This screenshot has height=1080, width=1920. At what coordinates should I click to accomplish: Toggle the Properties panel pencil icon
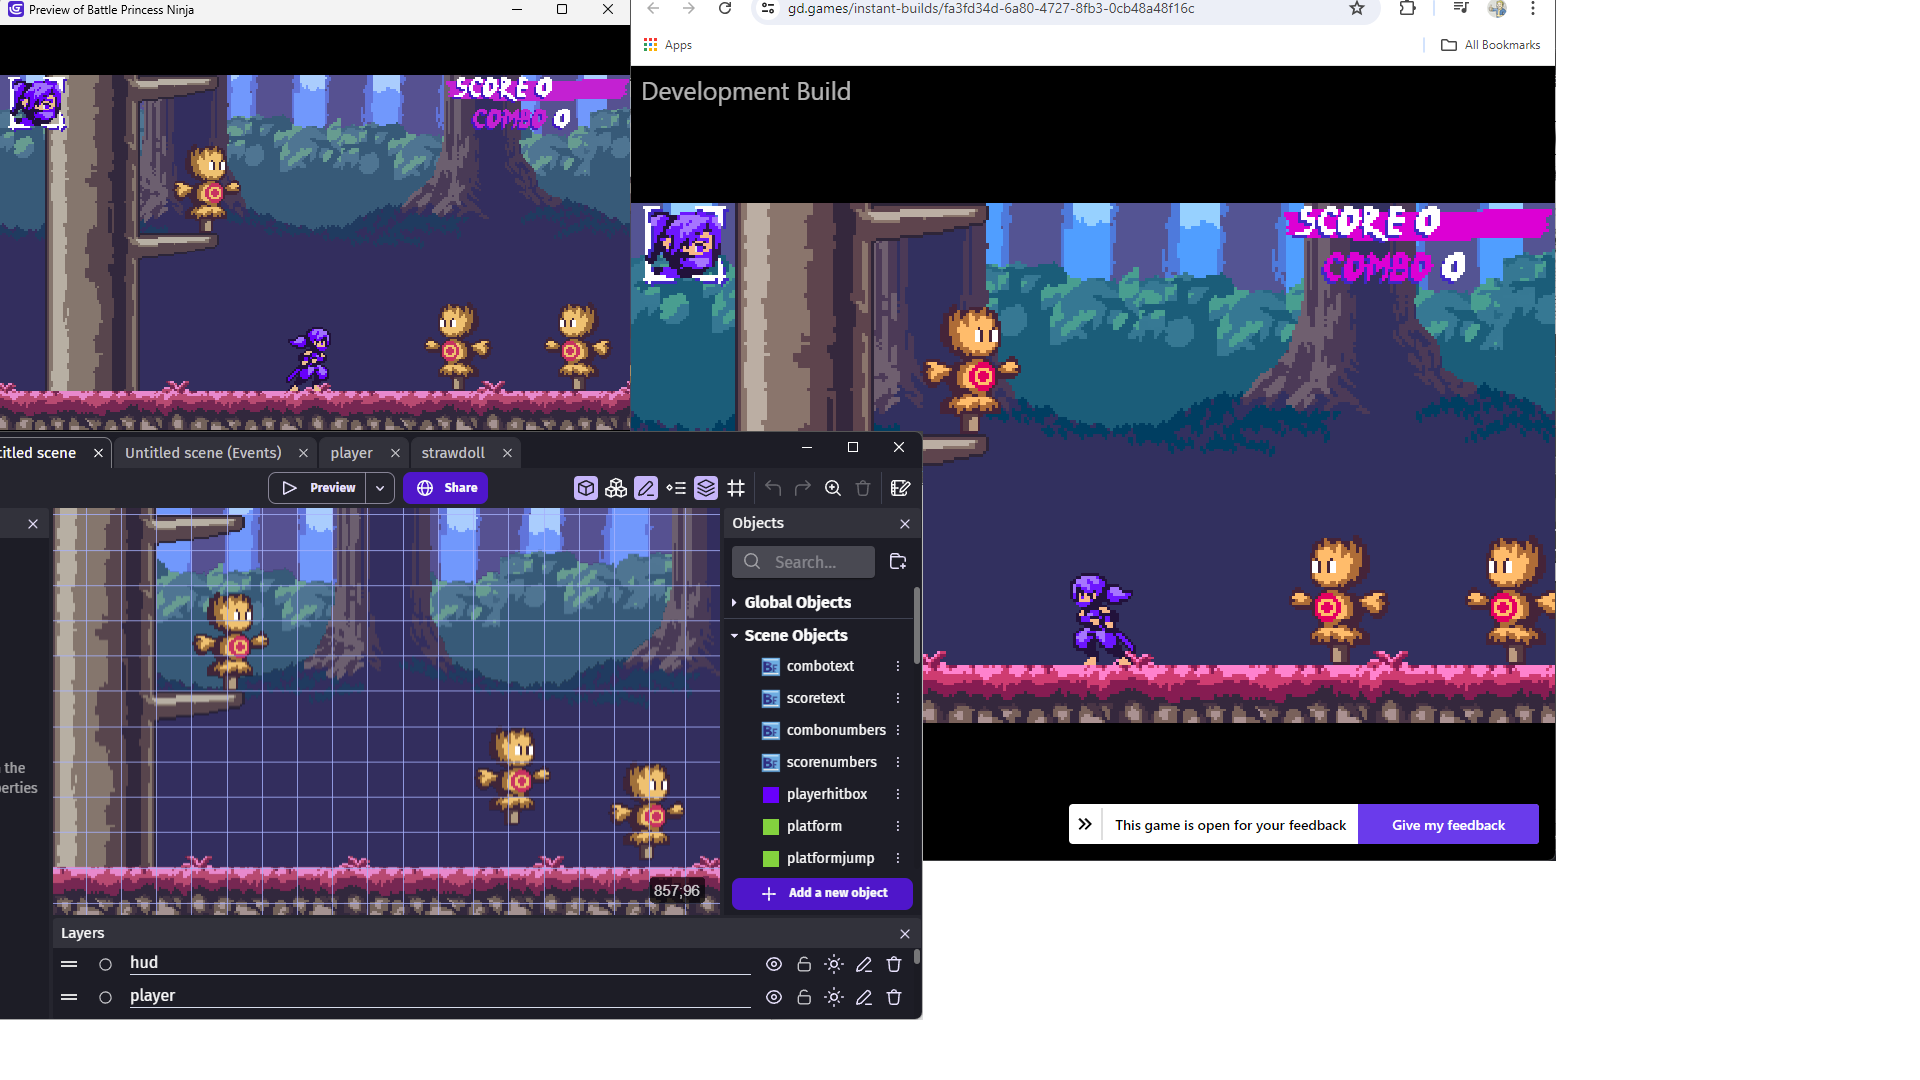click(646, 488)
